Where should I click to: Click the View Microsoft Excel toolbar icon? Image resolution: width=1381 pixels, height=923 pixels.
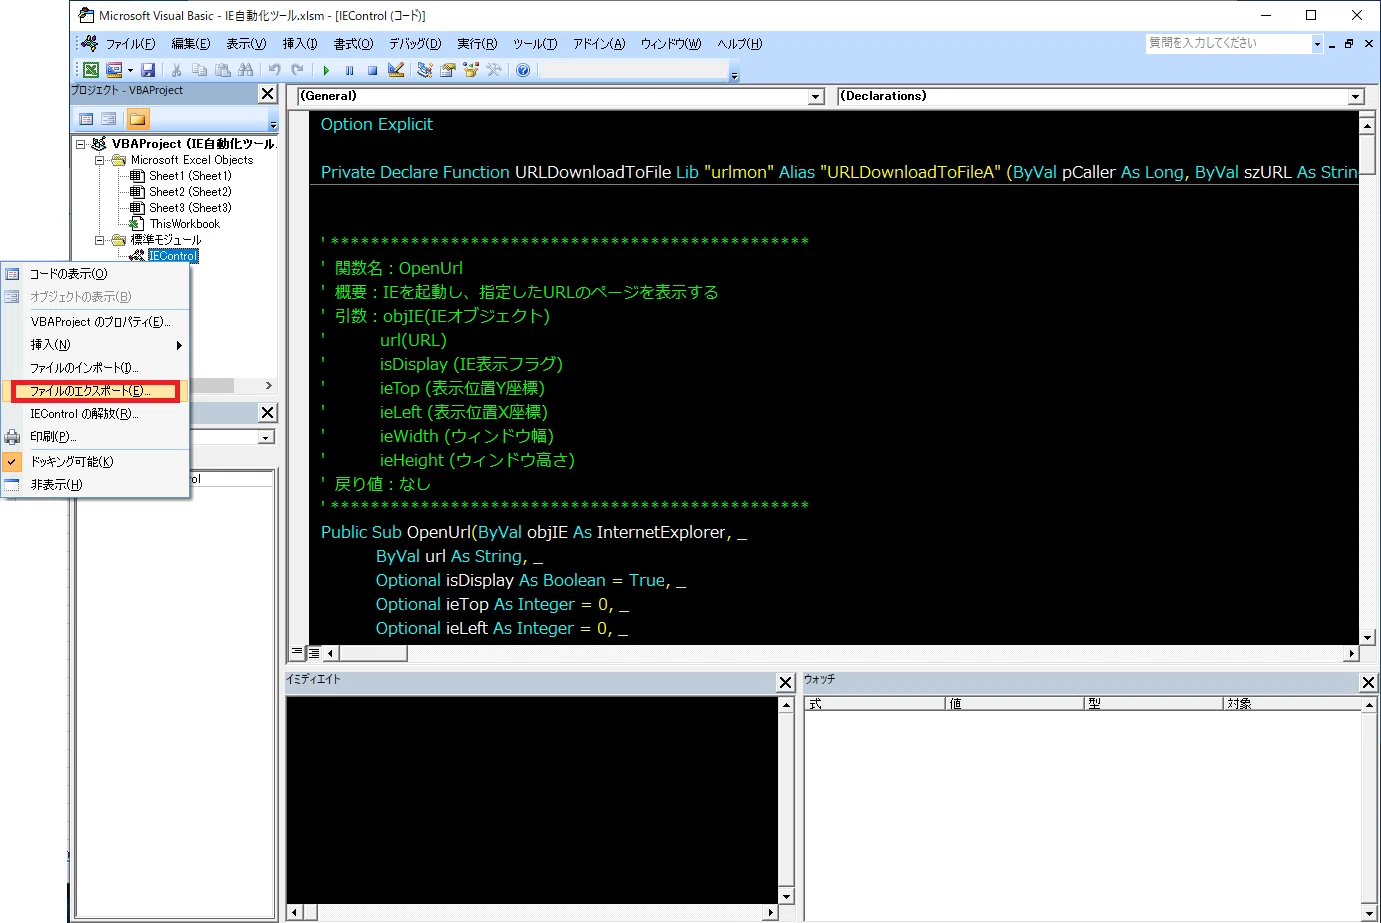[x=91, y=70]
